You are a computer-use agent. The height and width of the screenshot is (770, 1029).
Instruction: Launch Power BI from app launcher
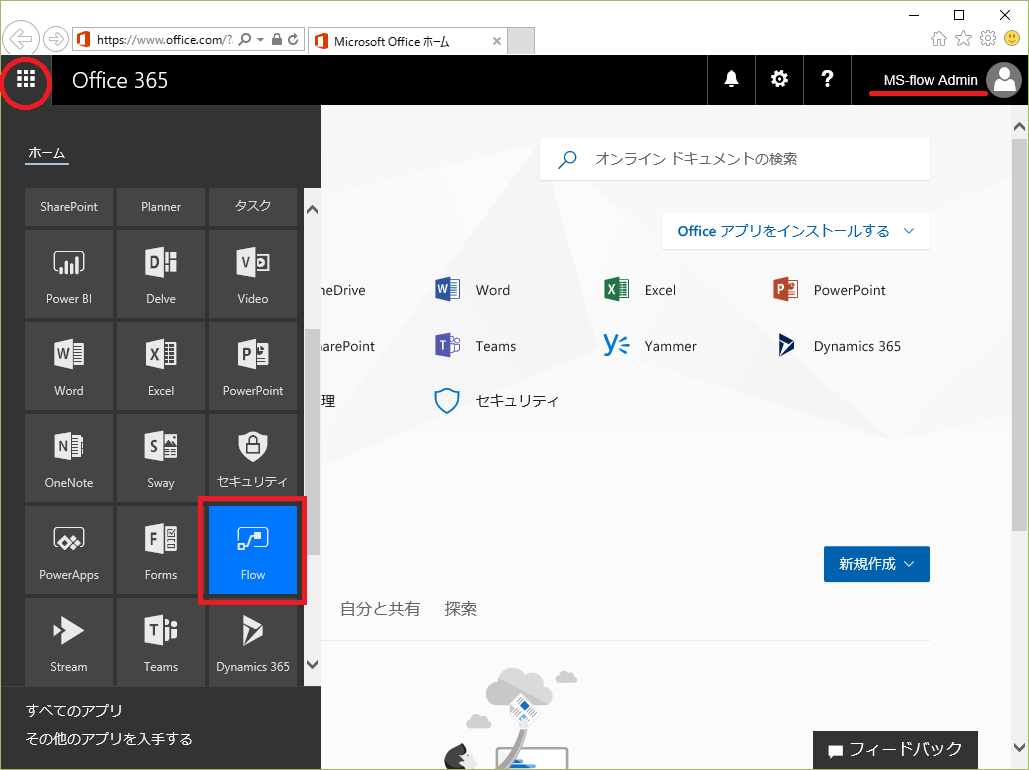(69, 274)
